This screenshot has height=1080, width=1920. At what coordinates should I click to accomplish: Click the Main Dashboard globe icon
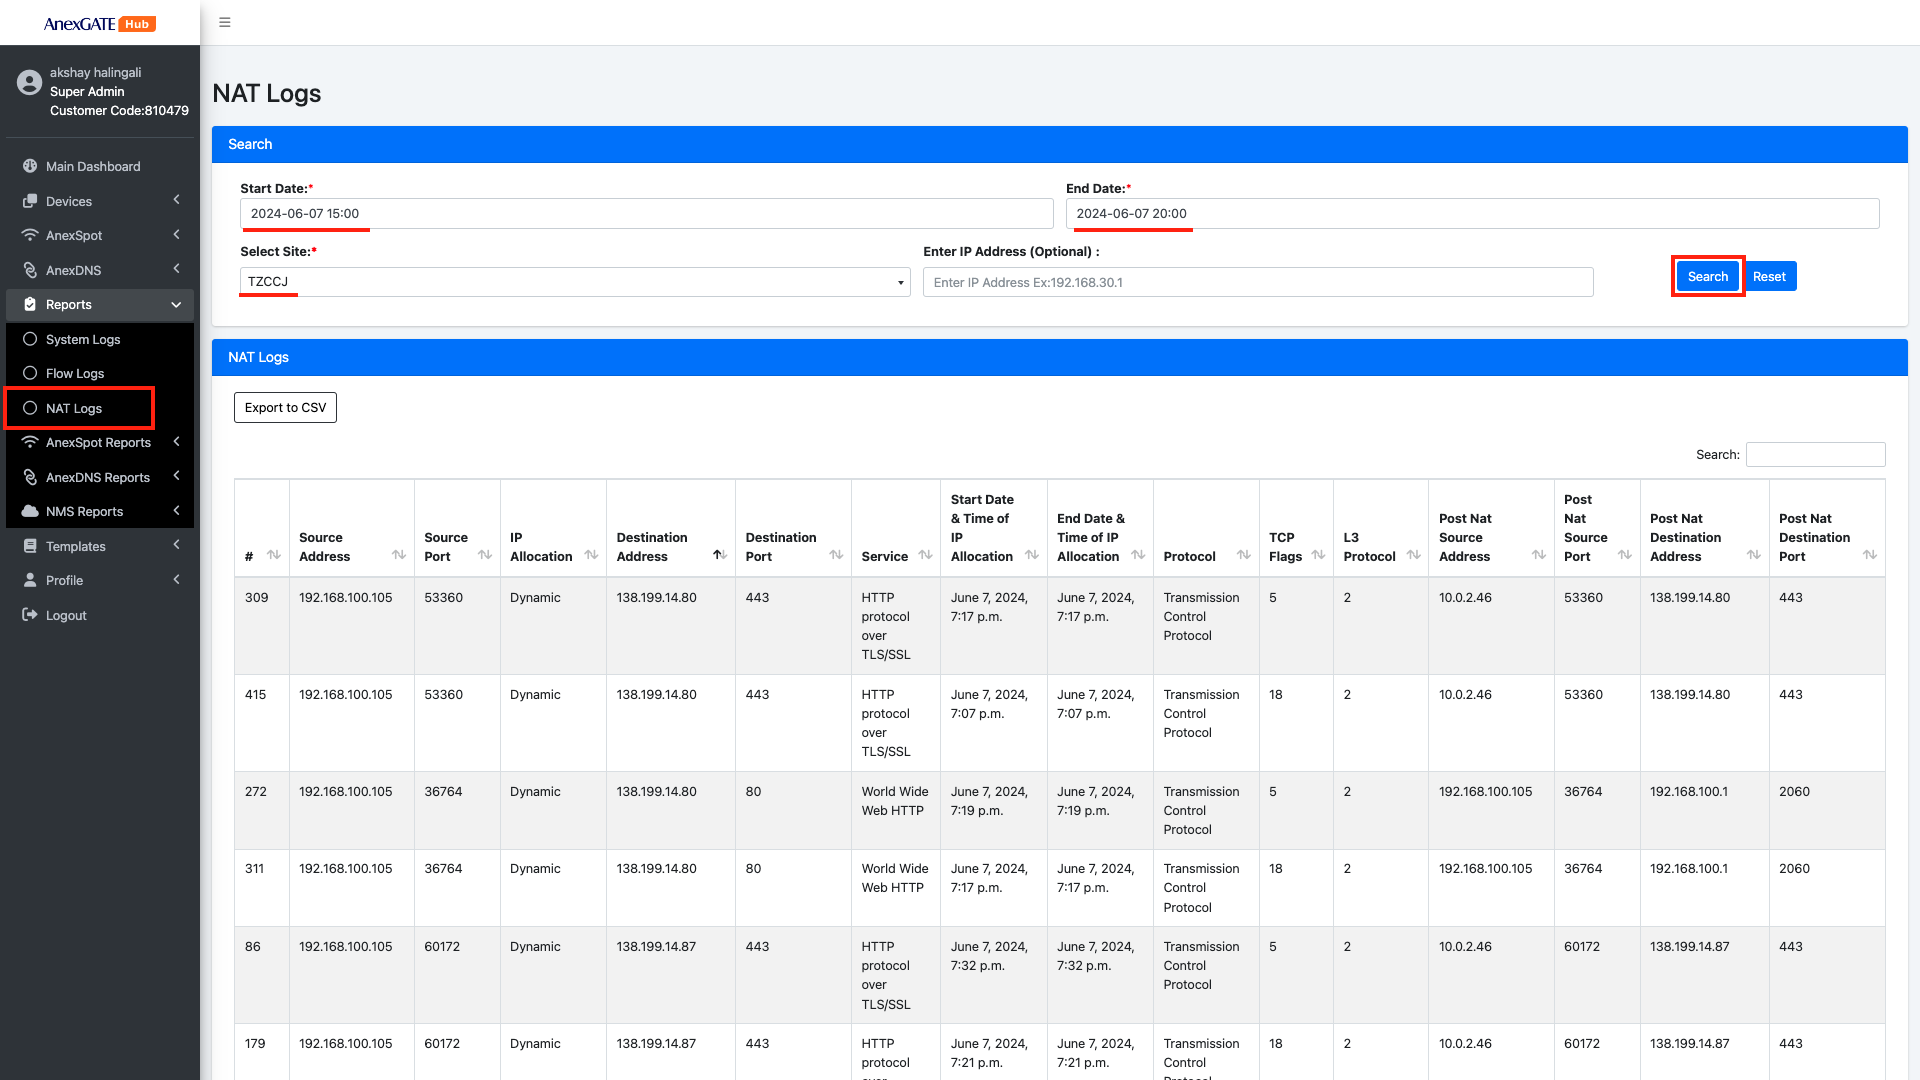pyautogui.click(x=30, y=166)
